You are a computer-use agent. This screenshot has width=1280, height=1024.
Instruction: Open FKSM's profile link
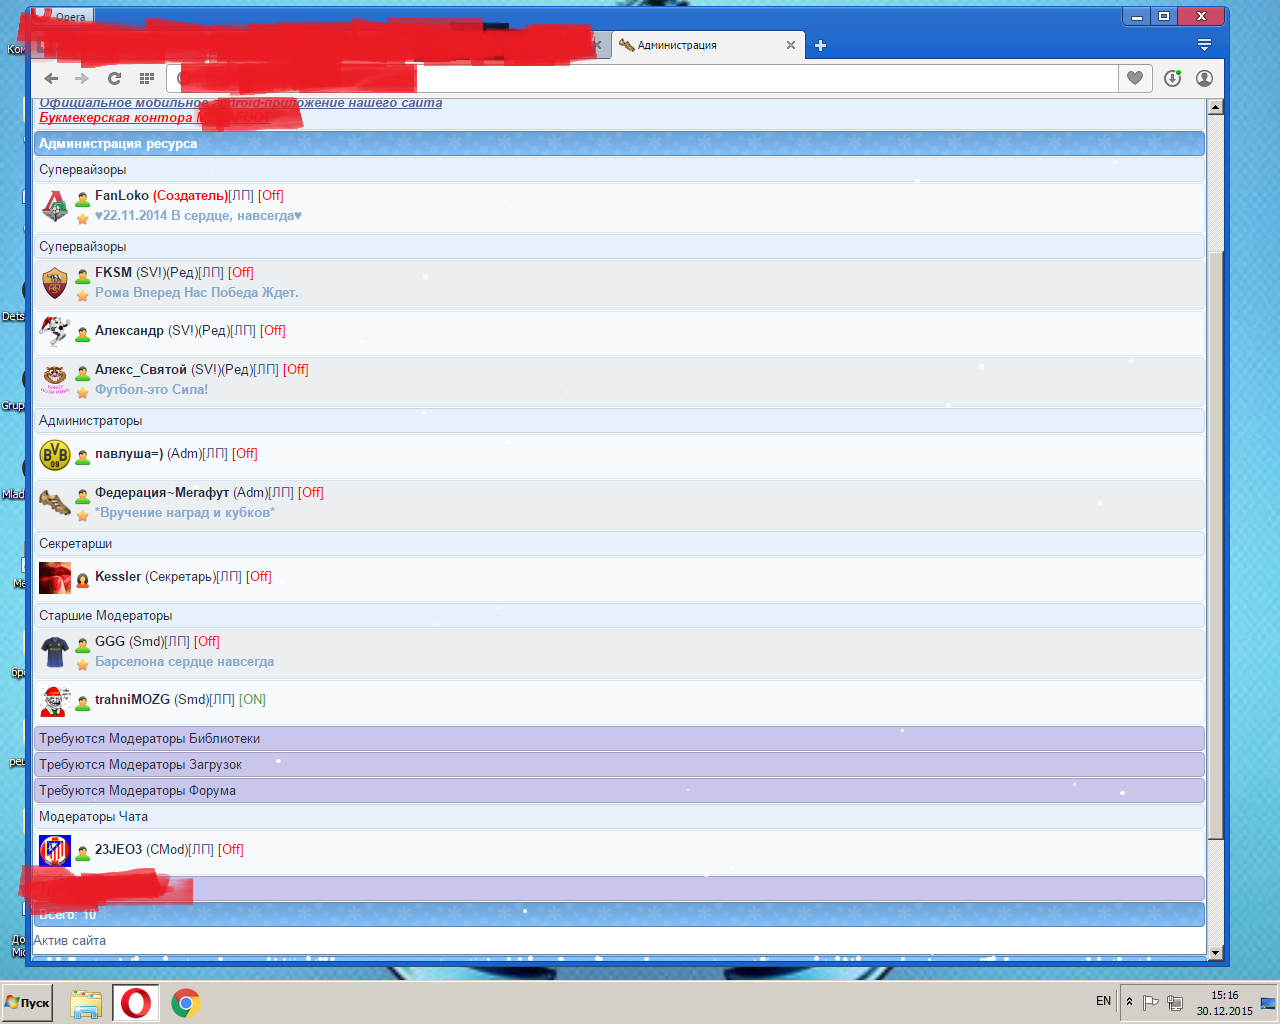113,273
